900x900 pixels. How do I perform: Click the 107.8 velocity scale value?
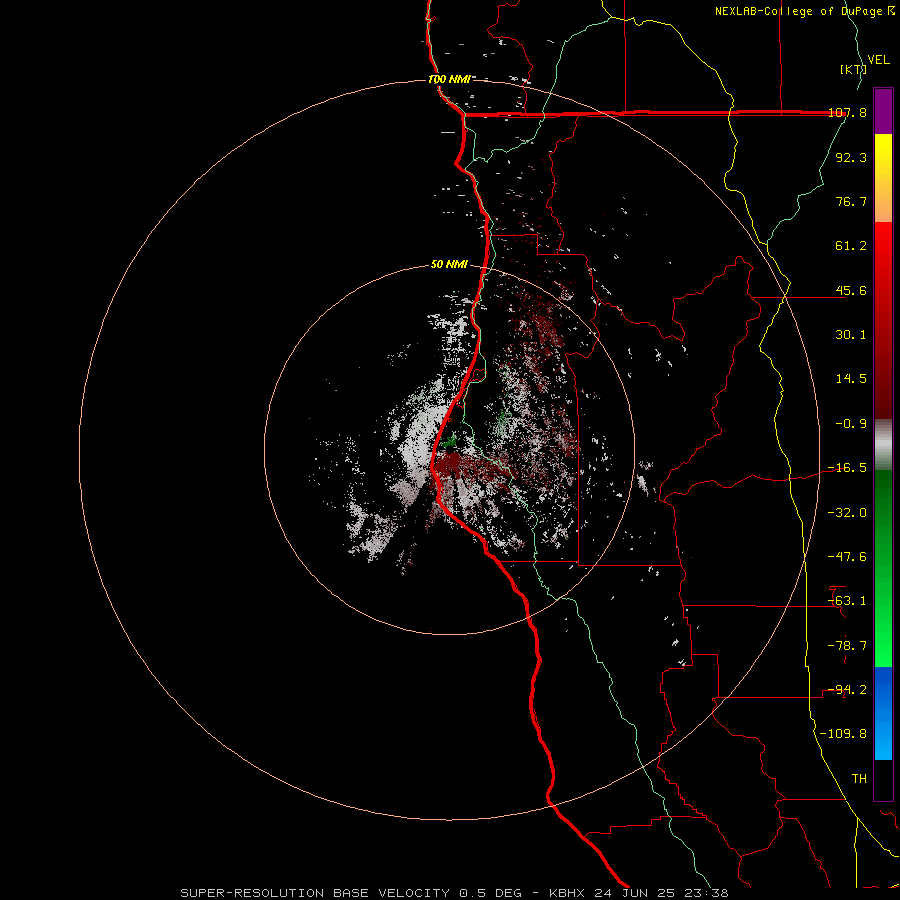(x=847, y=112)
